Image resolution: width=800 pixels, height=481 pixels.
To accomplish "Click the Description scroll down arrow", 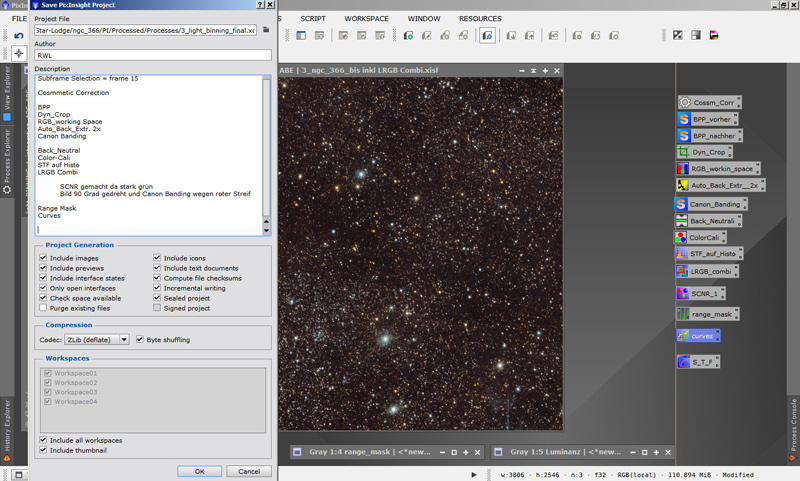I will [x=266, y=231].
